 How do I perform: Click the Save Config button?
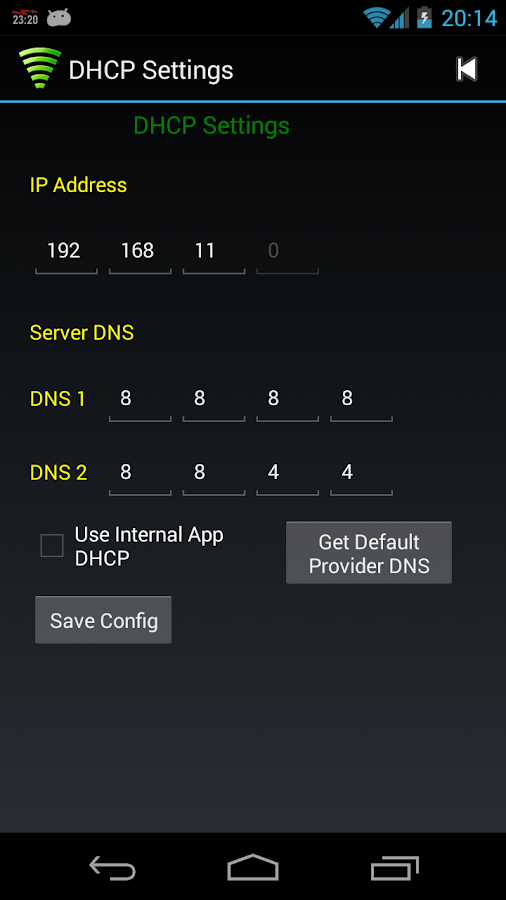pos(103,620)
